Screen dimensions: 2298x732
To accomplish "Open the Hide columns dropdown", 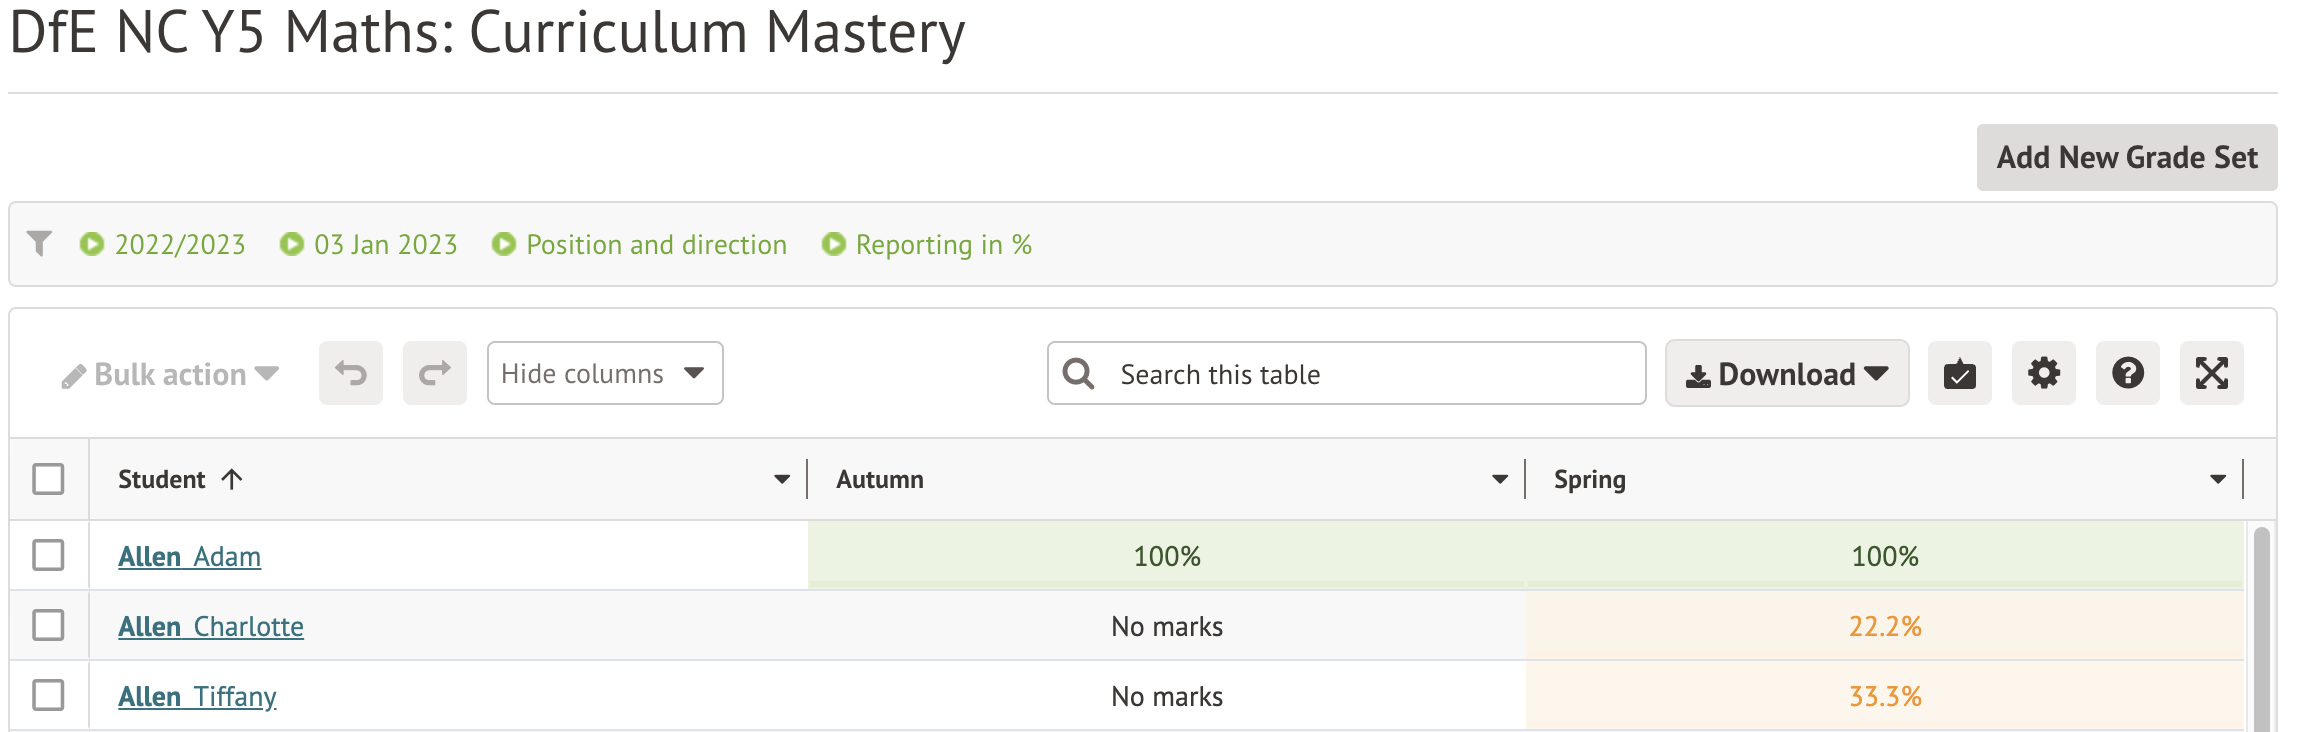I will (604, 374).
